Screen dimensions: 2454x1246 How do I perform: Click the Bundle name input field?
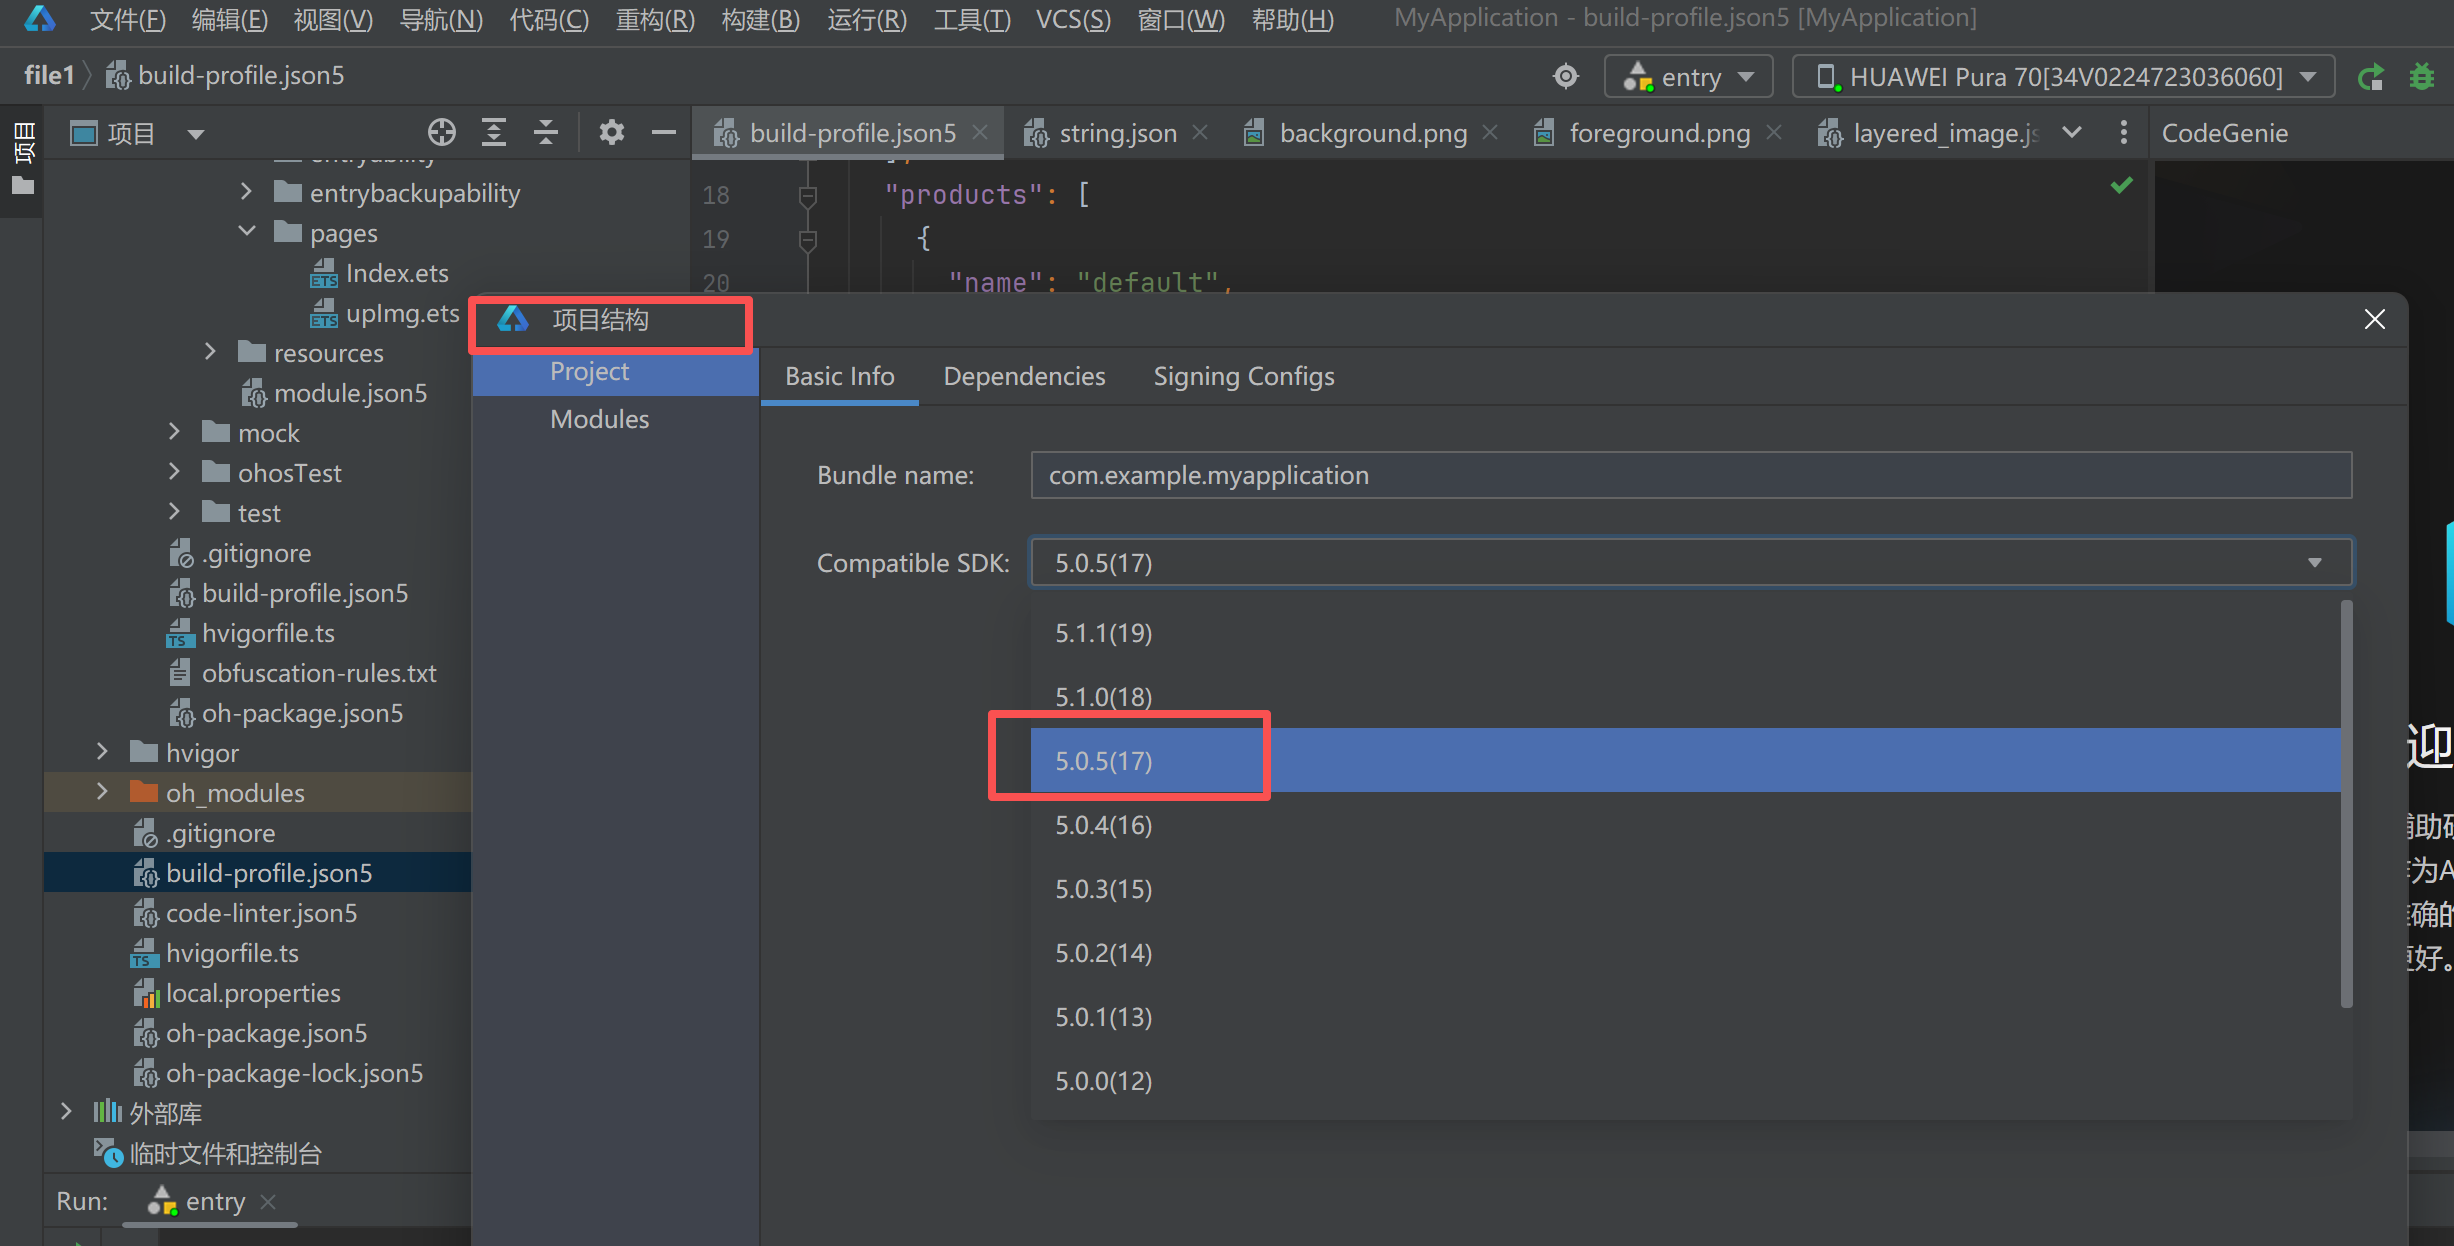pyautogui.click(x=1691, y=475)
